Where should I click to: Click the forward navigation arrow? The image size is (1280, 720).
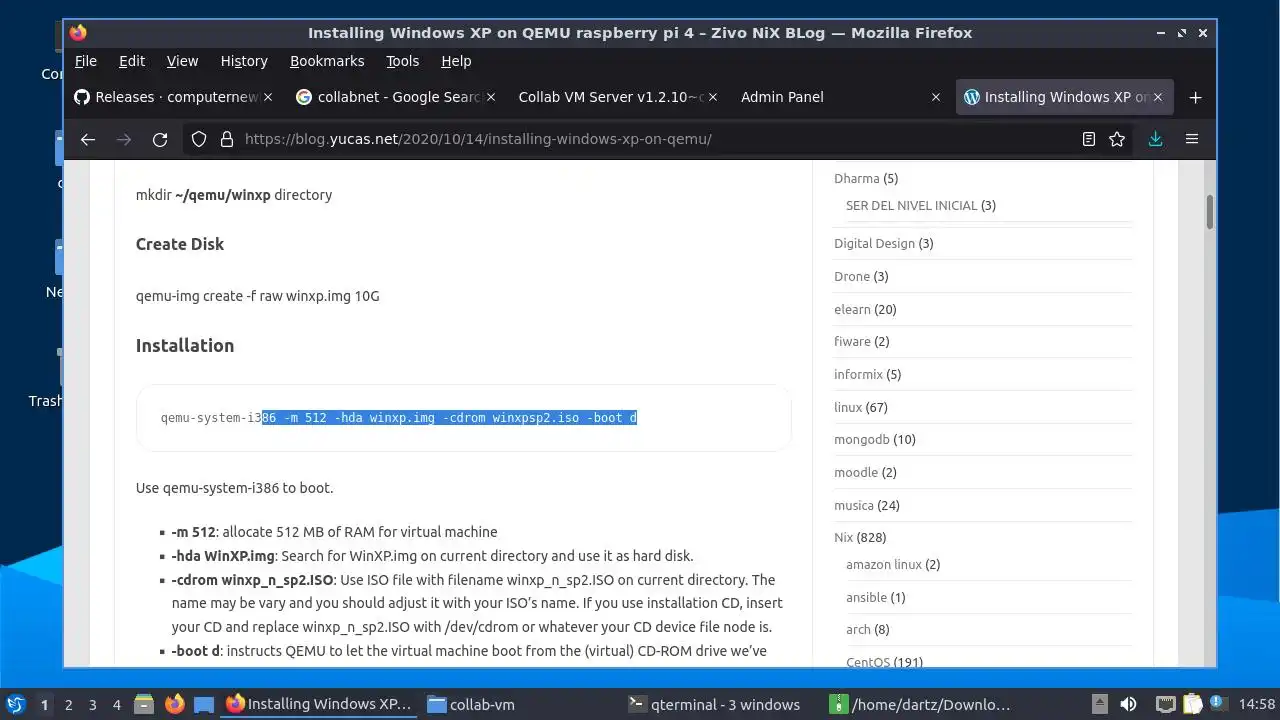click(124, 139)
